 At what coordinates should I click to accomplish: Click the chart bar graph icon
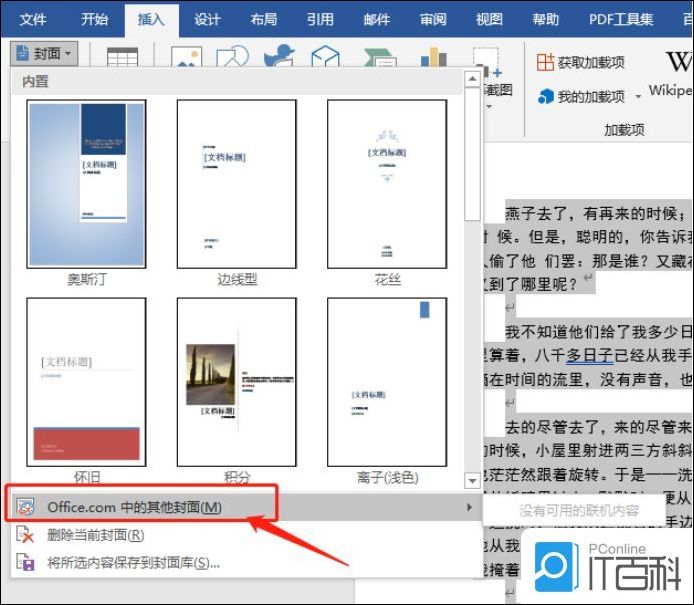[x=434, y=57]
